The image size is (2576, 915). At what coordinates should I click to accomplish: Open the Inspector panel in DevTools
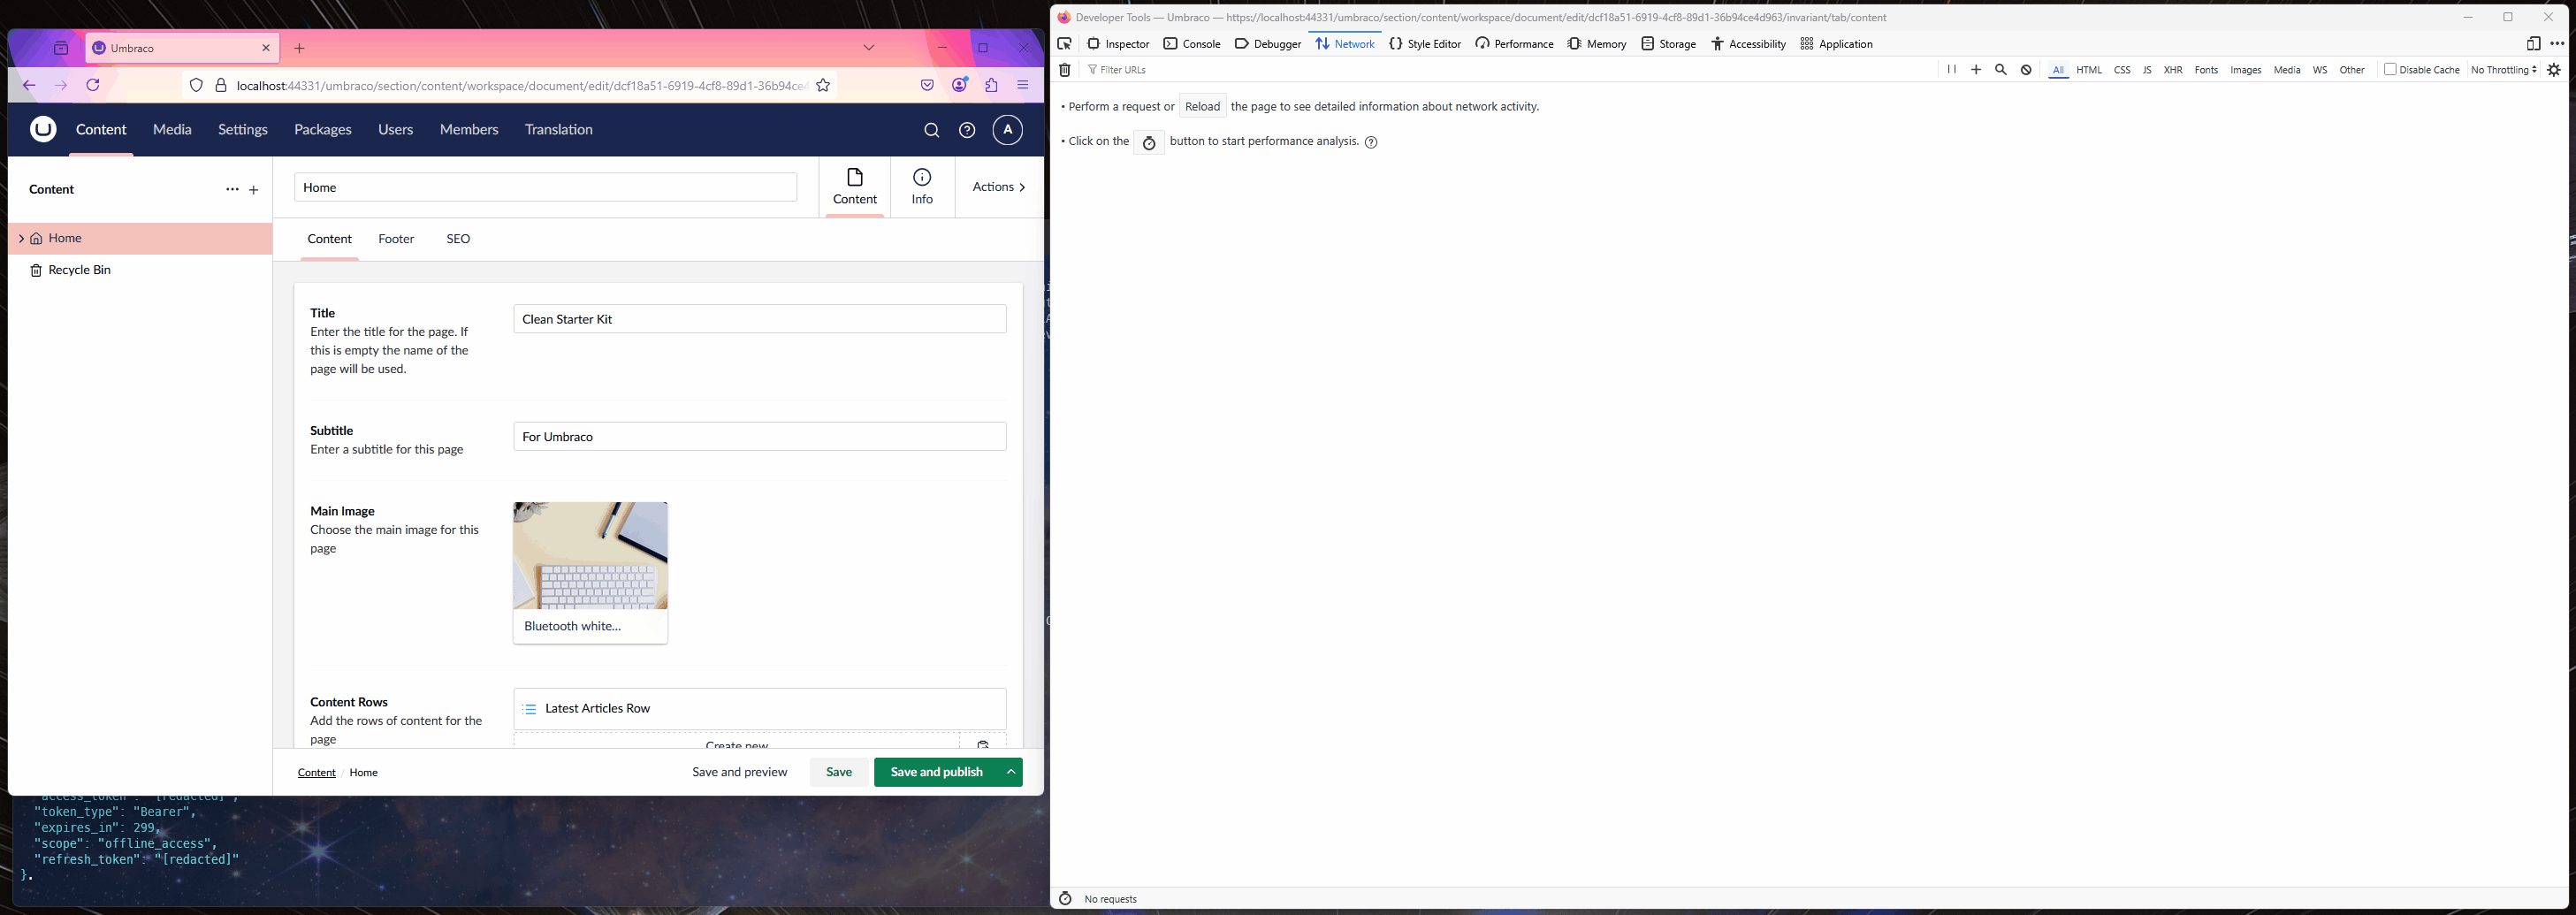coord(1118,44)
